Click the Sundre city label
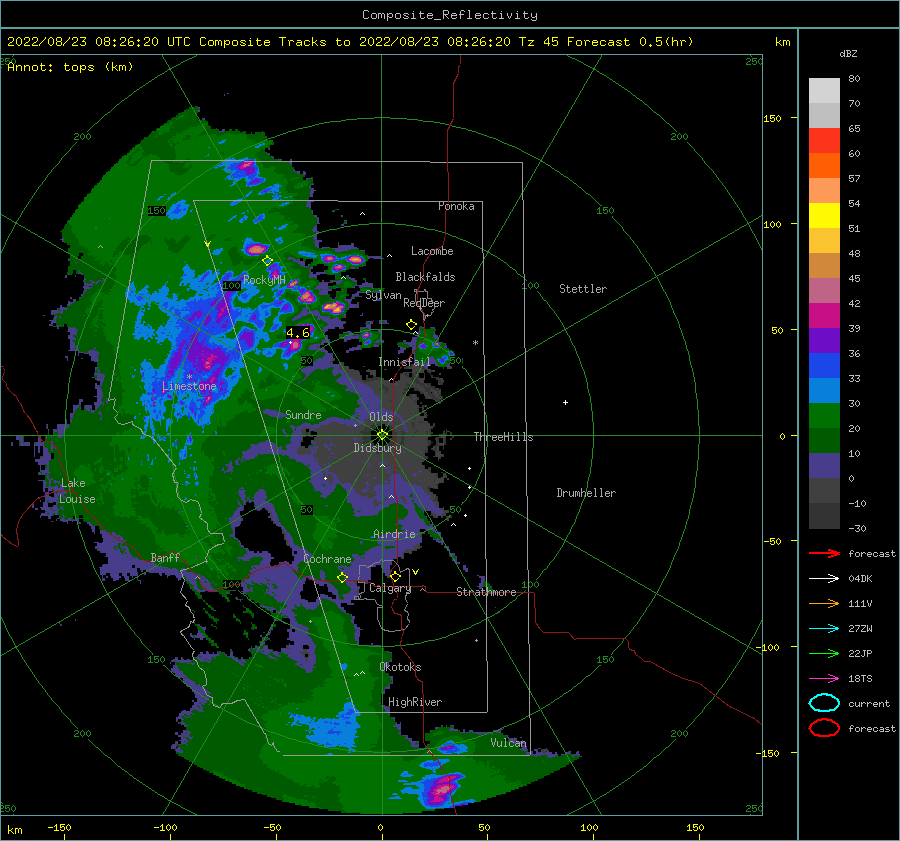900x841 pixels. [303, 414]
